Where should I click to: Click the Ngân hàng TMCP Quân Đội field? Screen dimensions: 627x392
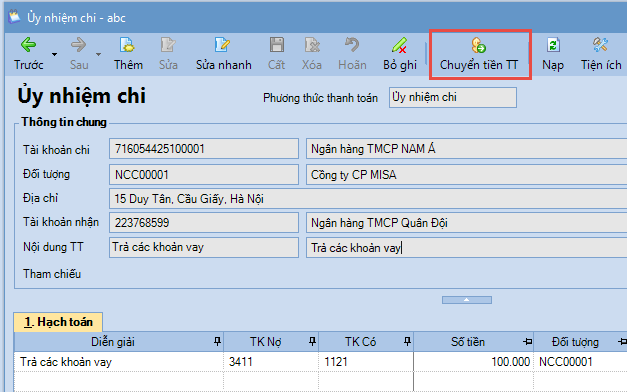(466, 222)
